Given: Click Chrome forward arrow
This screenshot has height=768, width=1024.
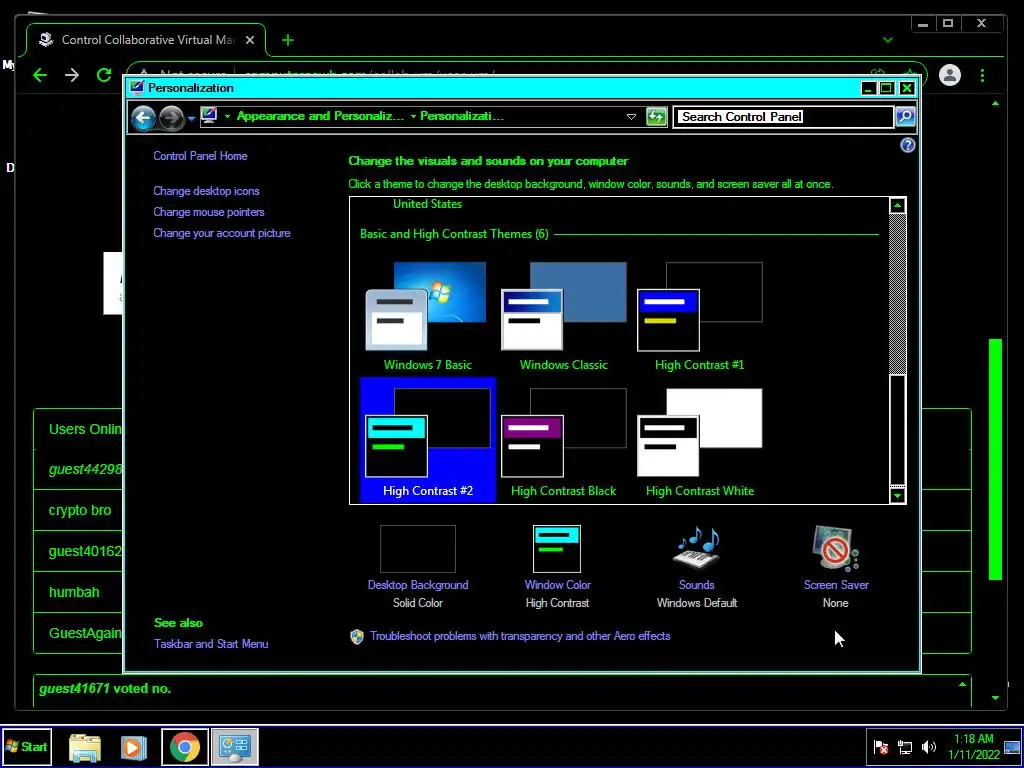Looking at the screenshot, I should coord(72,75).
